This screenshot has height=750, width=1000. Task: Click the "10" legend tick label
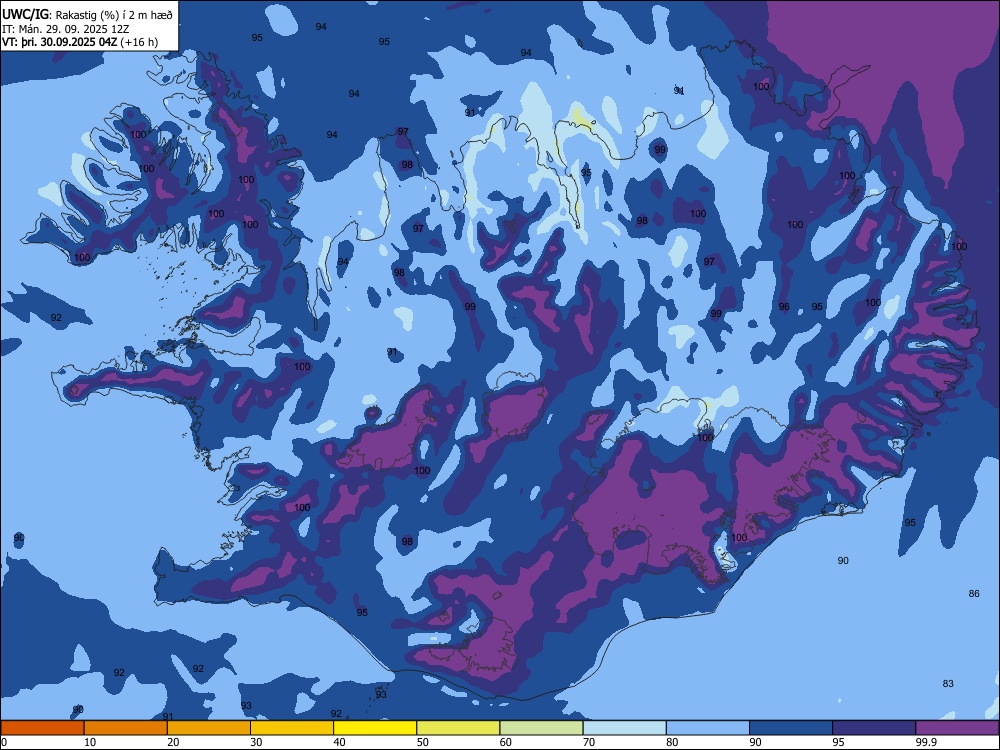coord(90,742)
